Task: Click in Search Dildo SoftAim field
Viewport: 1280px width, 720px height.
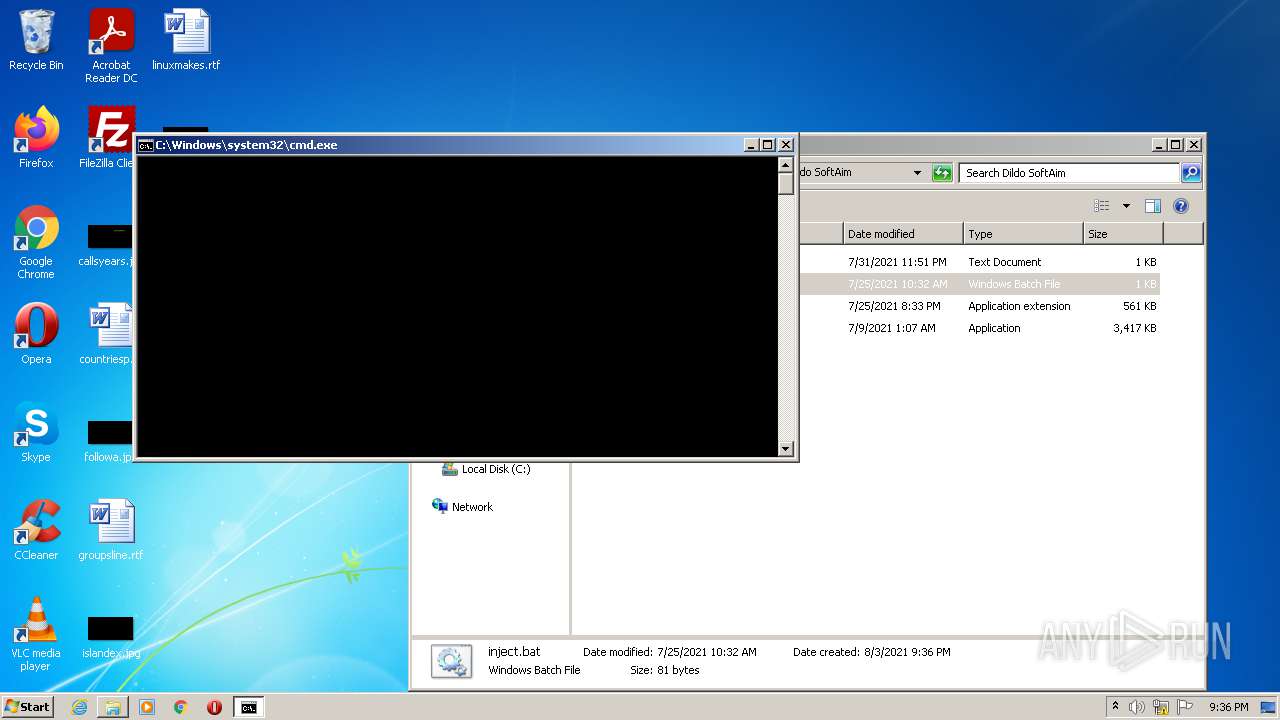Action: pos(1069,173)
